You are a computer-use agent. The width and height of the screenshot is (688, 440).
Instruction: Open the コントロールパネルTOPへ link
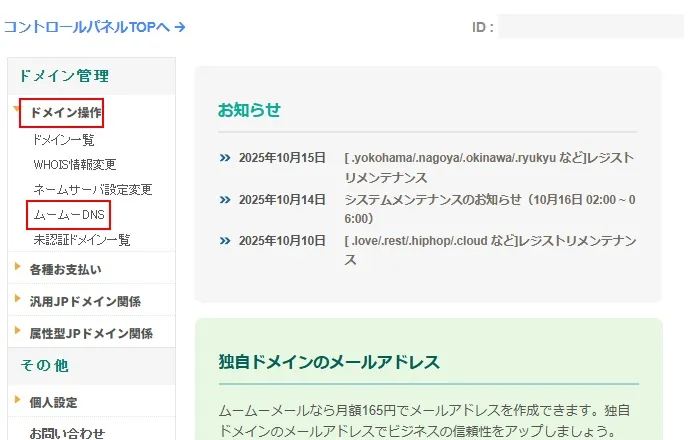94,27
